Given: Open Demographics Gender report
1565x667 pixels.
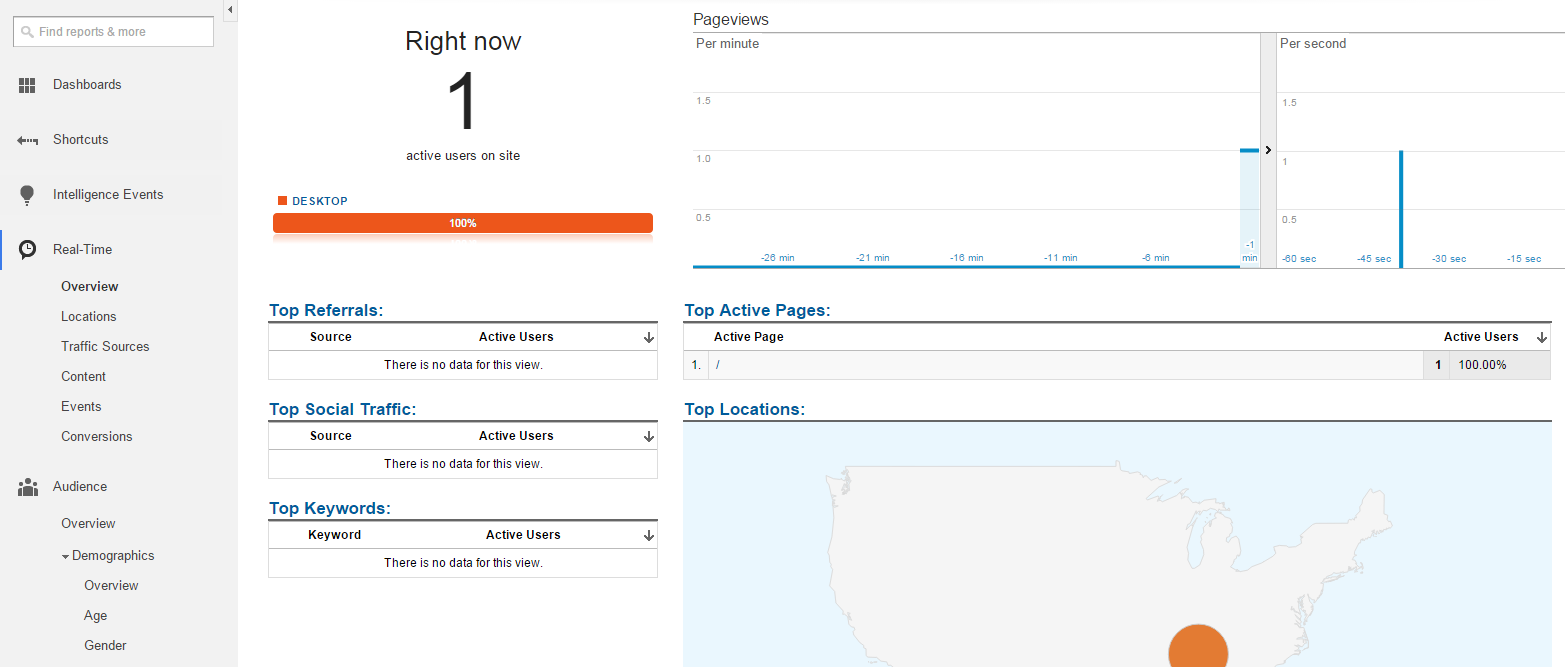Looking at the screenshot, I should 105,646.
